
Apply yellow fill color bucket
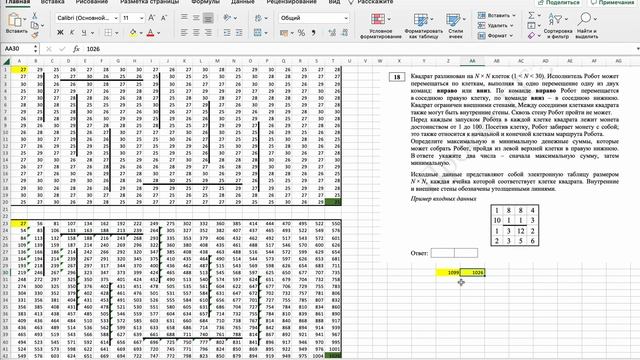(133, 33)
